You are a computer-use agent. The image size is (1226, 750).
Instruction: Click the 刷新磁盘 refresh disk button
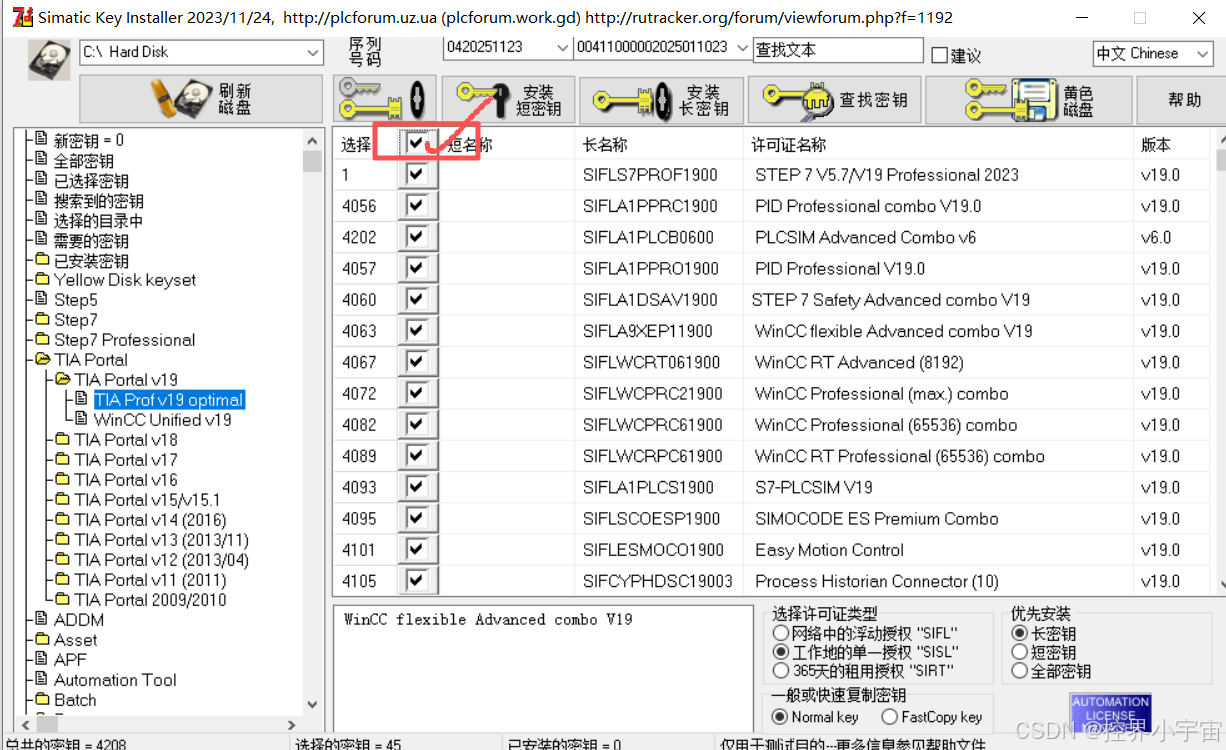[201, 99]
